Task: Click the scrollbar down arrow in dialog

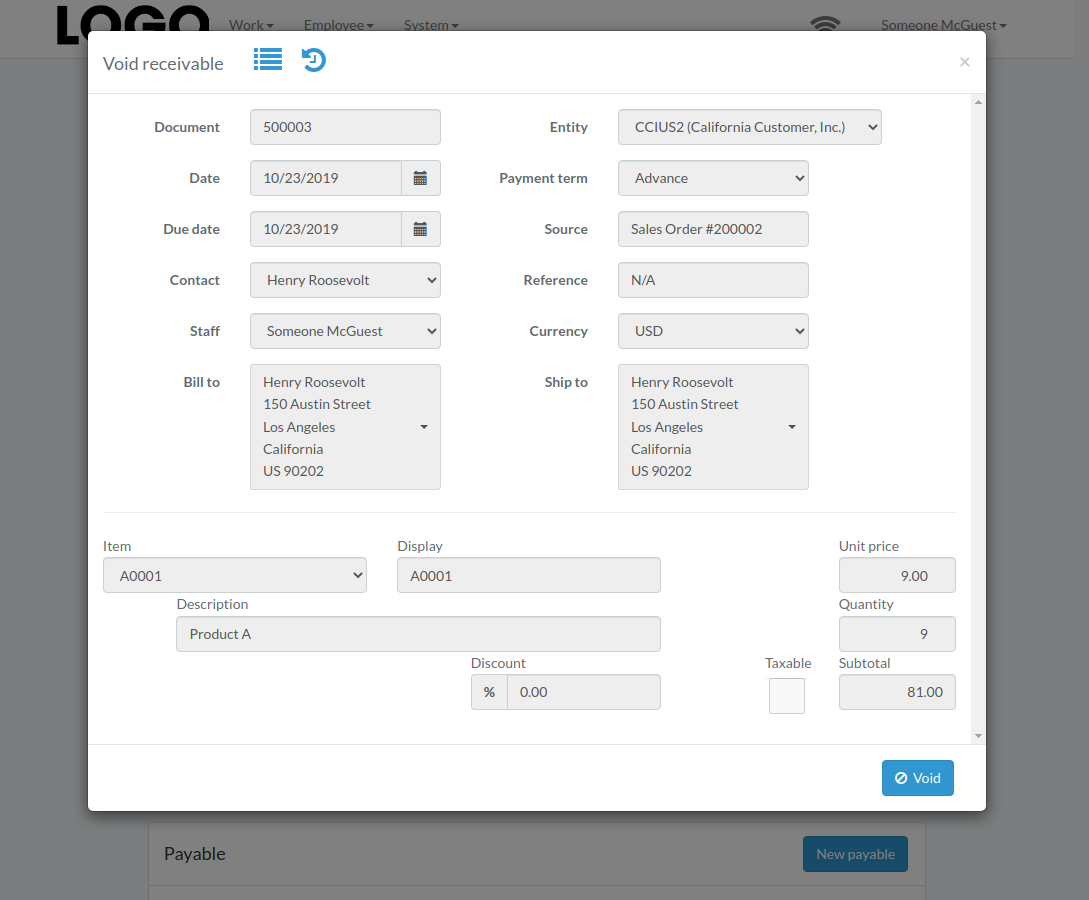Action: point(978,736)
